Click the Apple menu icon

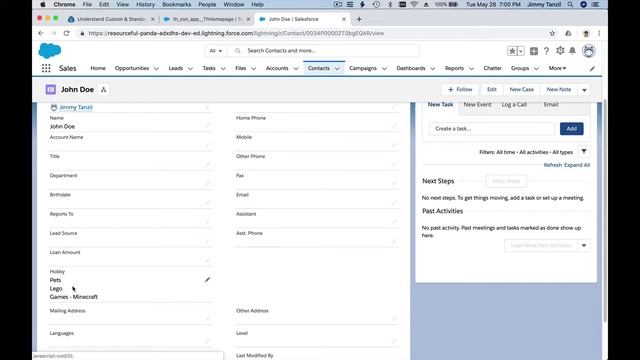(42, 4)
